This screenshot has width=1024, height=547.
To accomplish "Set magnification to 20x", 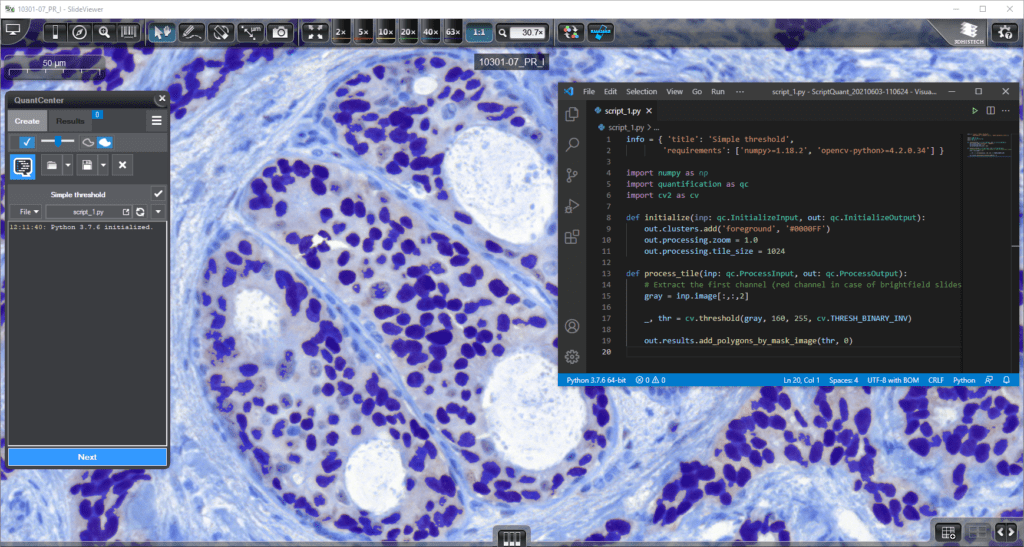I will (408, 32).
